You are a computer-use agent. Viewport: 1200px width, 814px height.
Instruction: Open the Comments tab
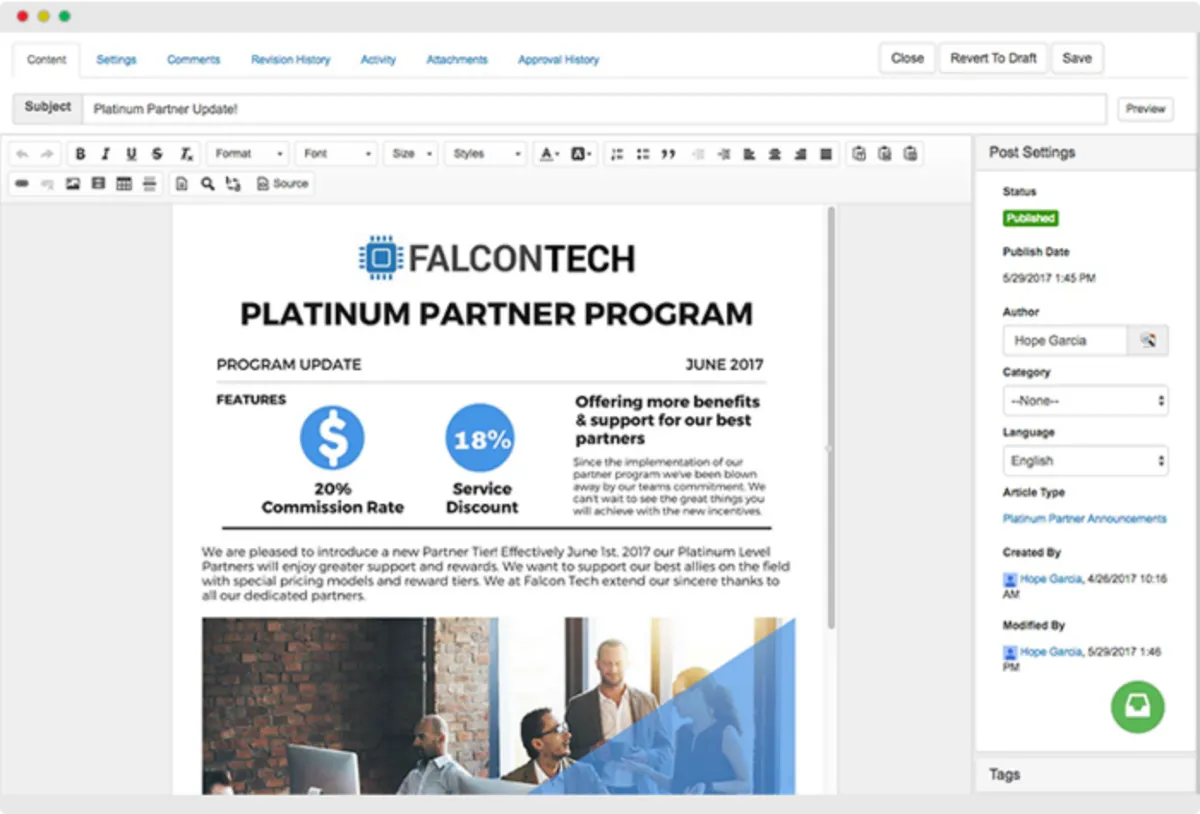(193, 60)
